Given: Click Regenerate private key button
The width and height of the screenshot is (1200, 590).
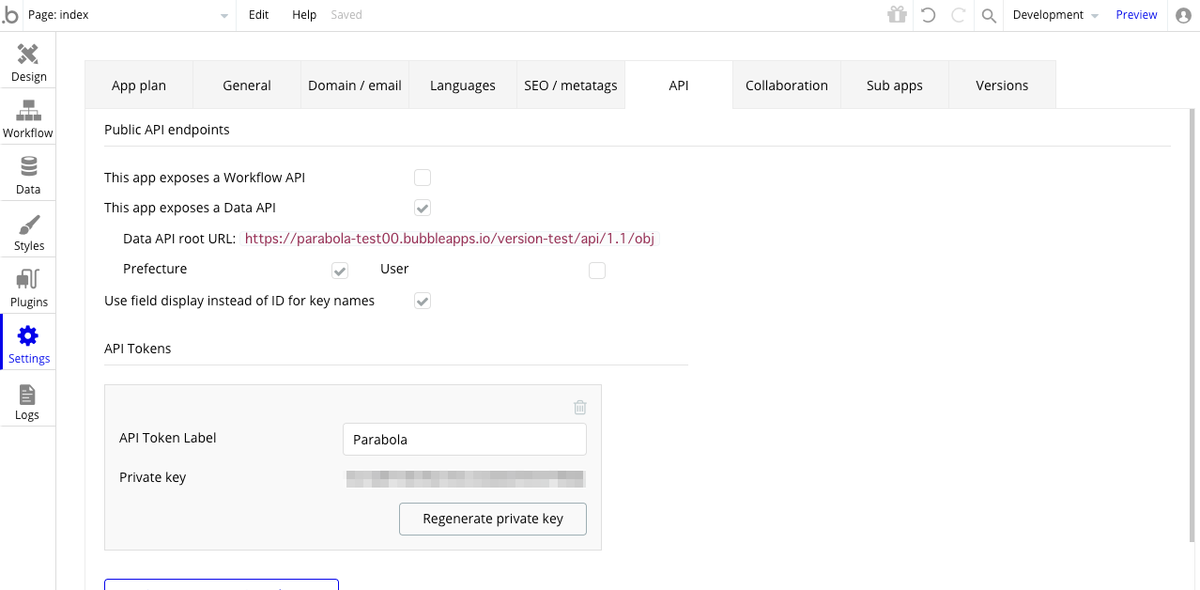Looking at the screenshot, I should (493, 519).
